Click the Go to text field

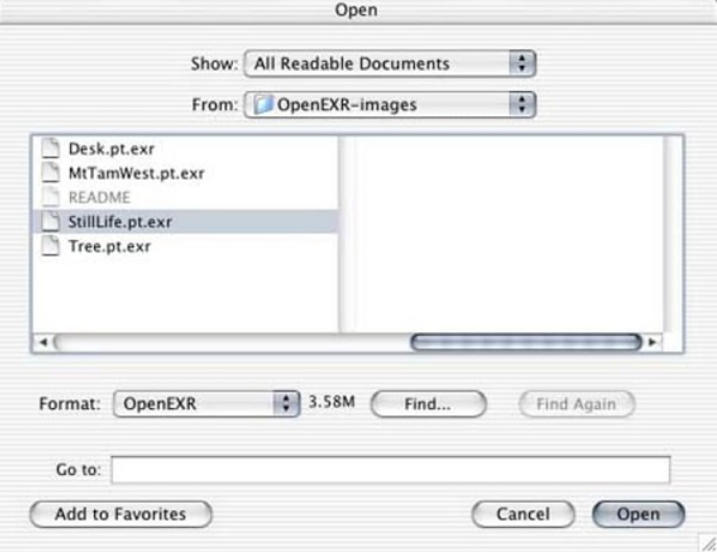pyautogui.click(x=391, y=470)
